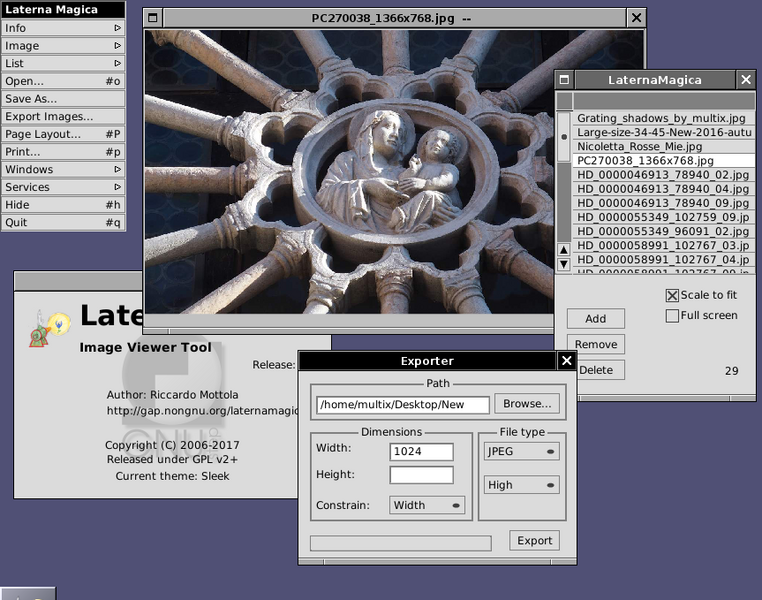
Task: Toggle Scale to fit checkbox
Action: 672,295
